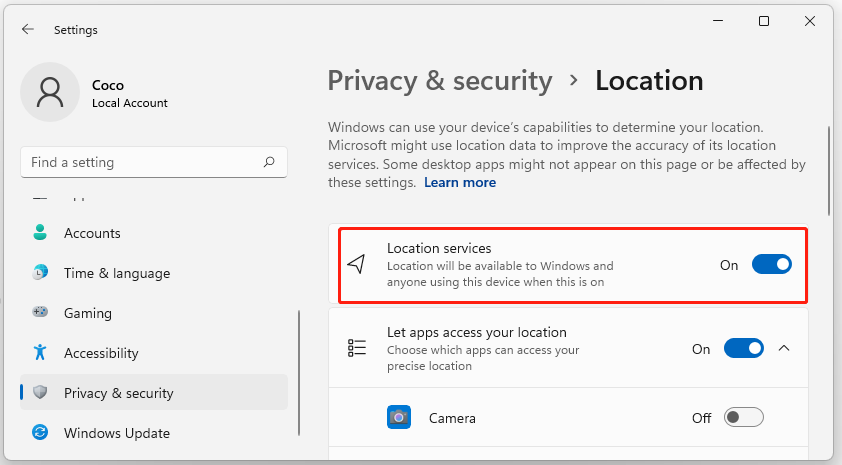Maximize the Settings window
This screenshot has height=465, width=842.
pos(764,21)
